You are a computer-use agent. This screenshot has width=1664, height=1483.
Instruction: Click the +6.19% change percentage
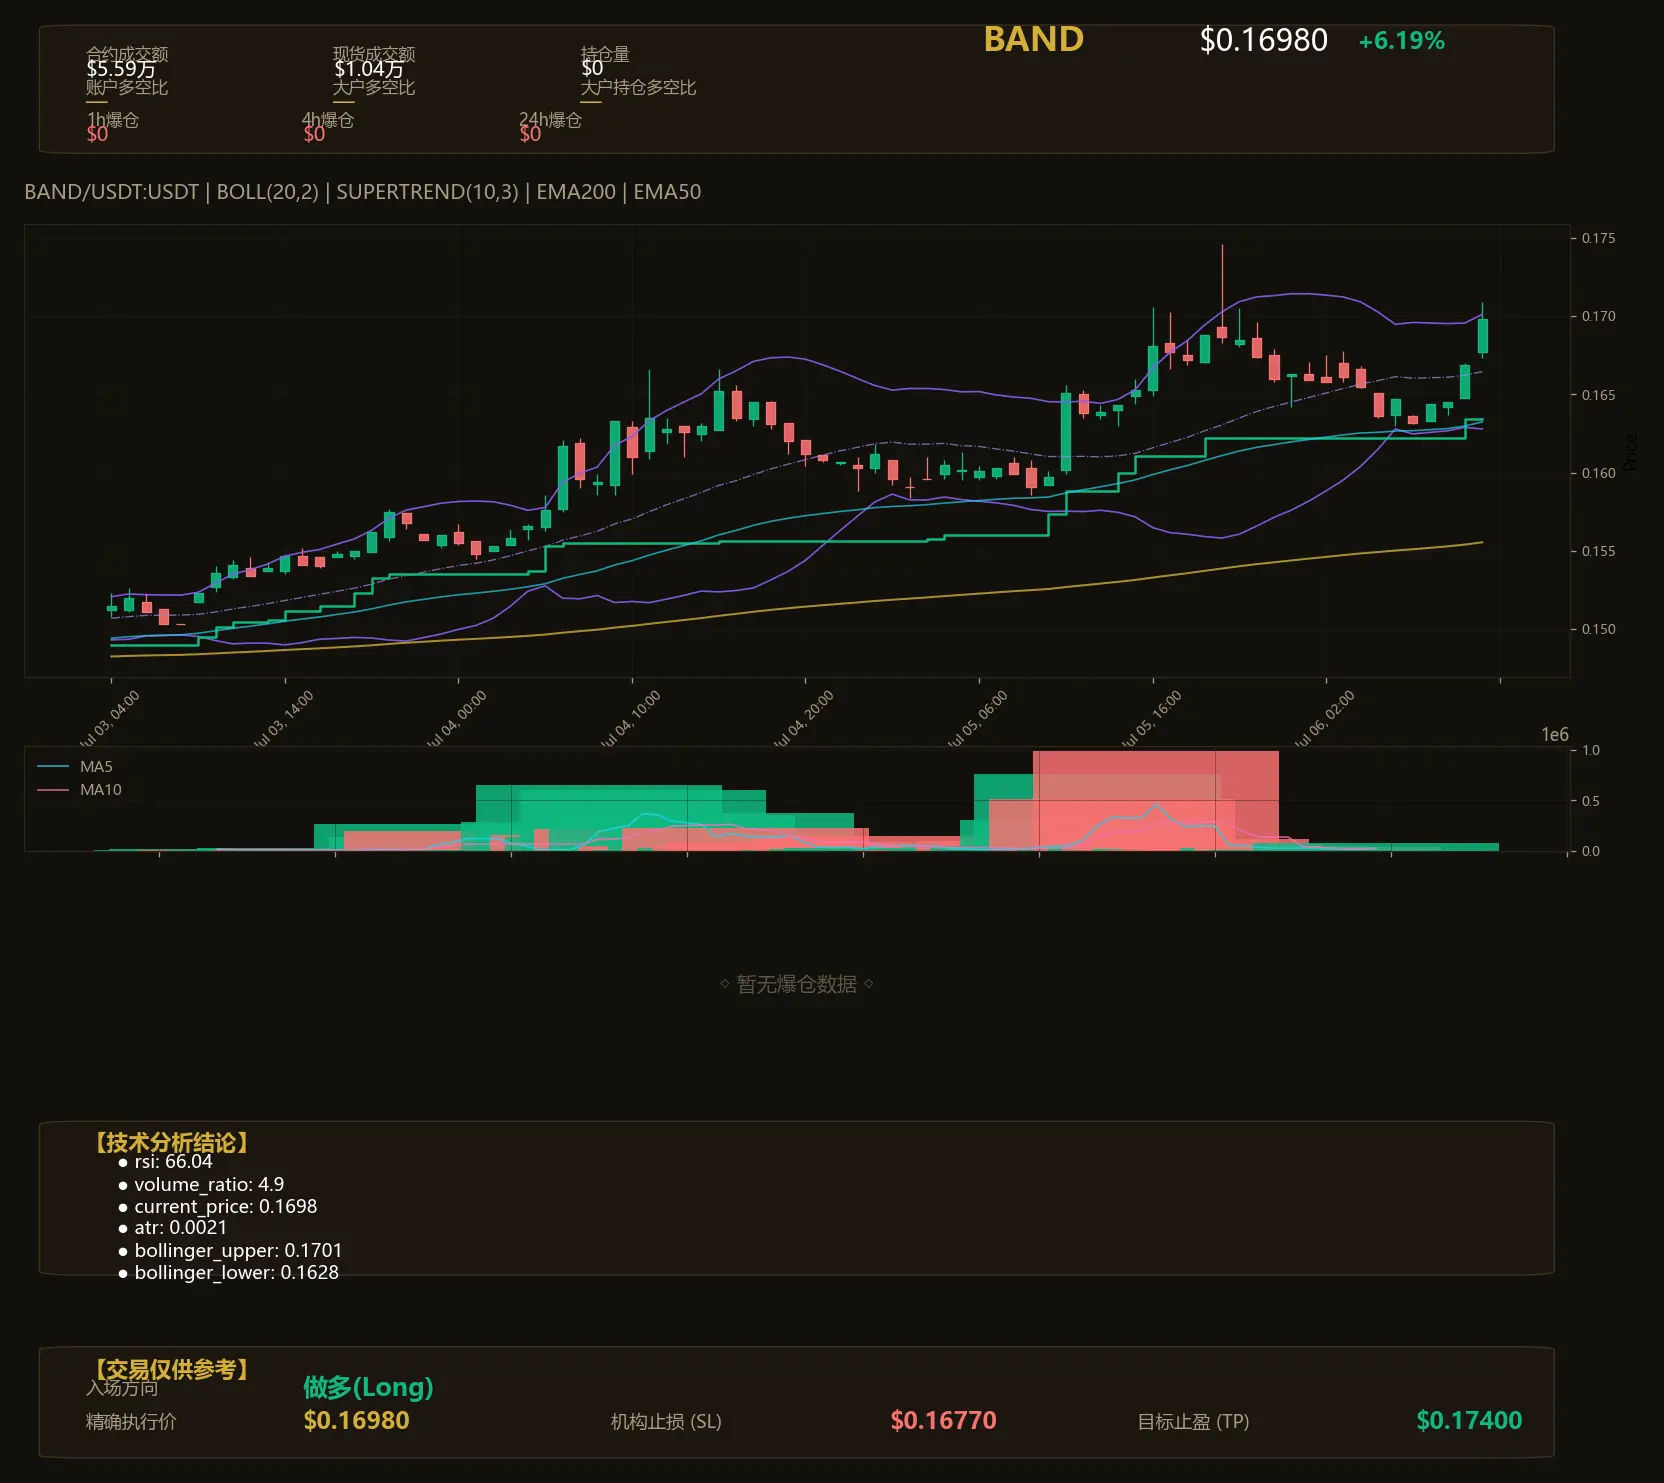pyautogui.click(x=1401, y=41)
